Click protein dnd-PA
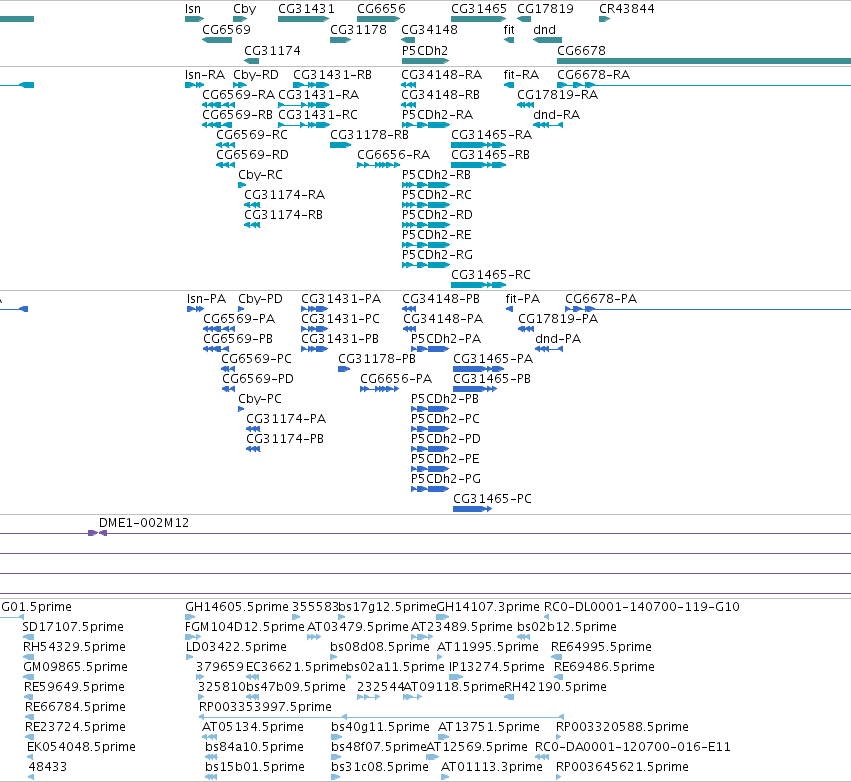The height and width of the screenshot is (782, 851). click(558, 339)
